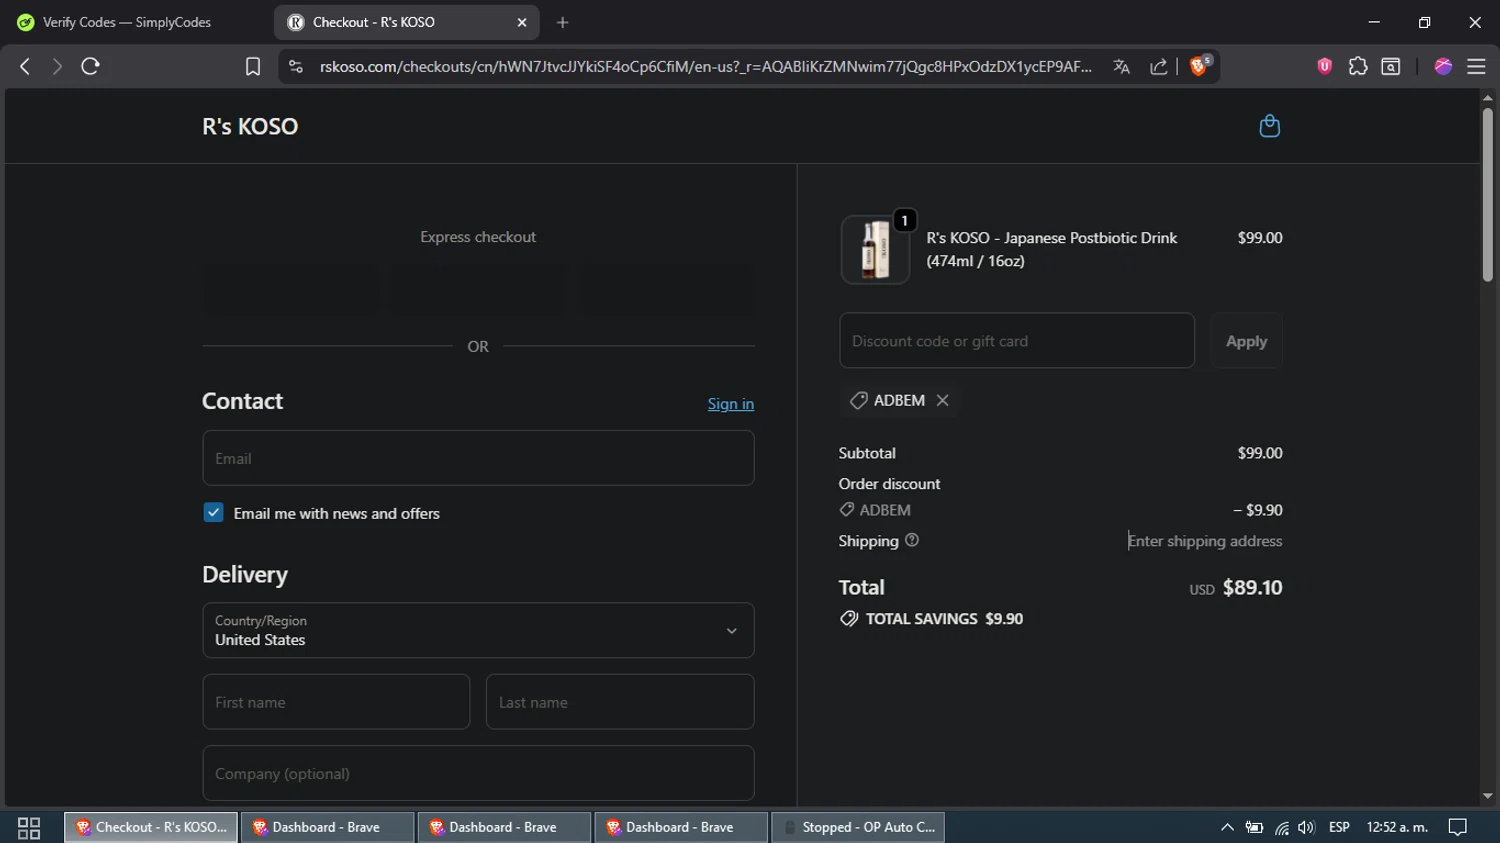Click the Express checkout heading
This screenshot has height=843, width=1500.
coord(478,237)
